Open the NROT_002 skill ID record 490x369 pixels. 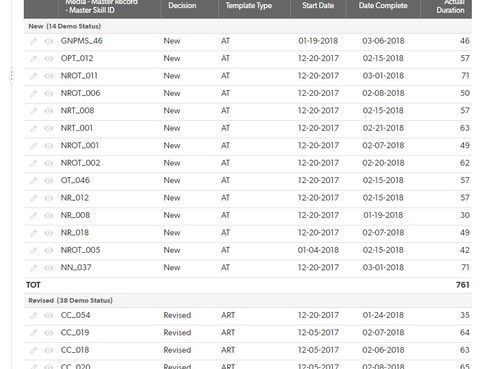tap(80, 163)
